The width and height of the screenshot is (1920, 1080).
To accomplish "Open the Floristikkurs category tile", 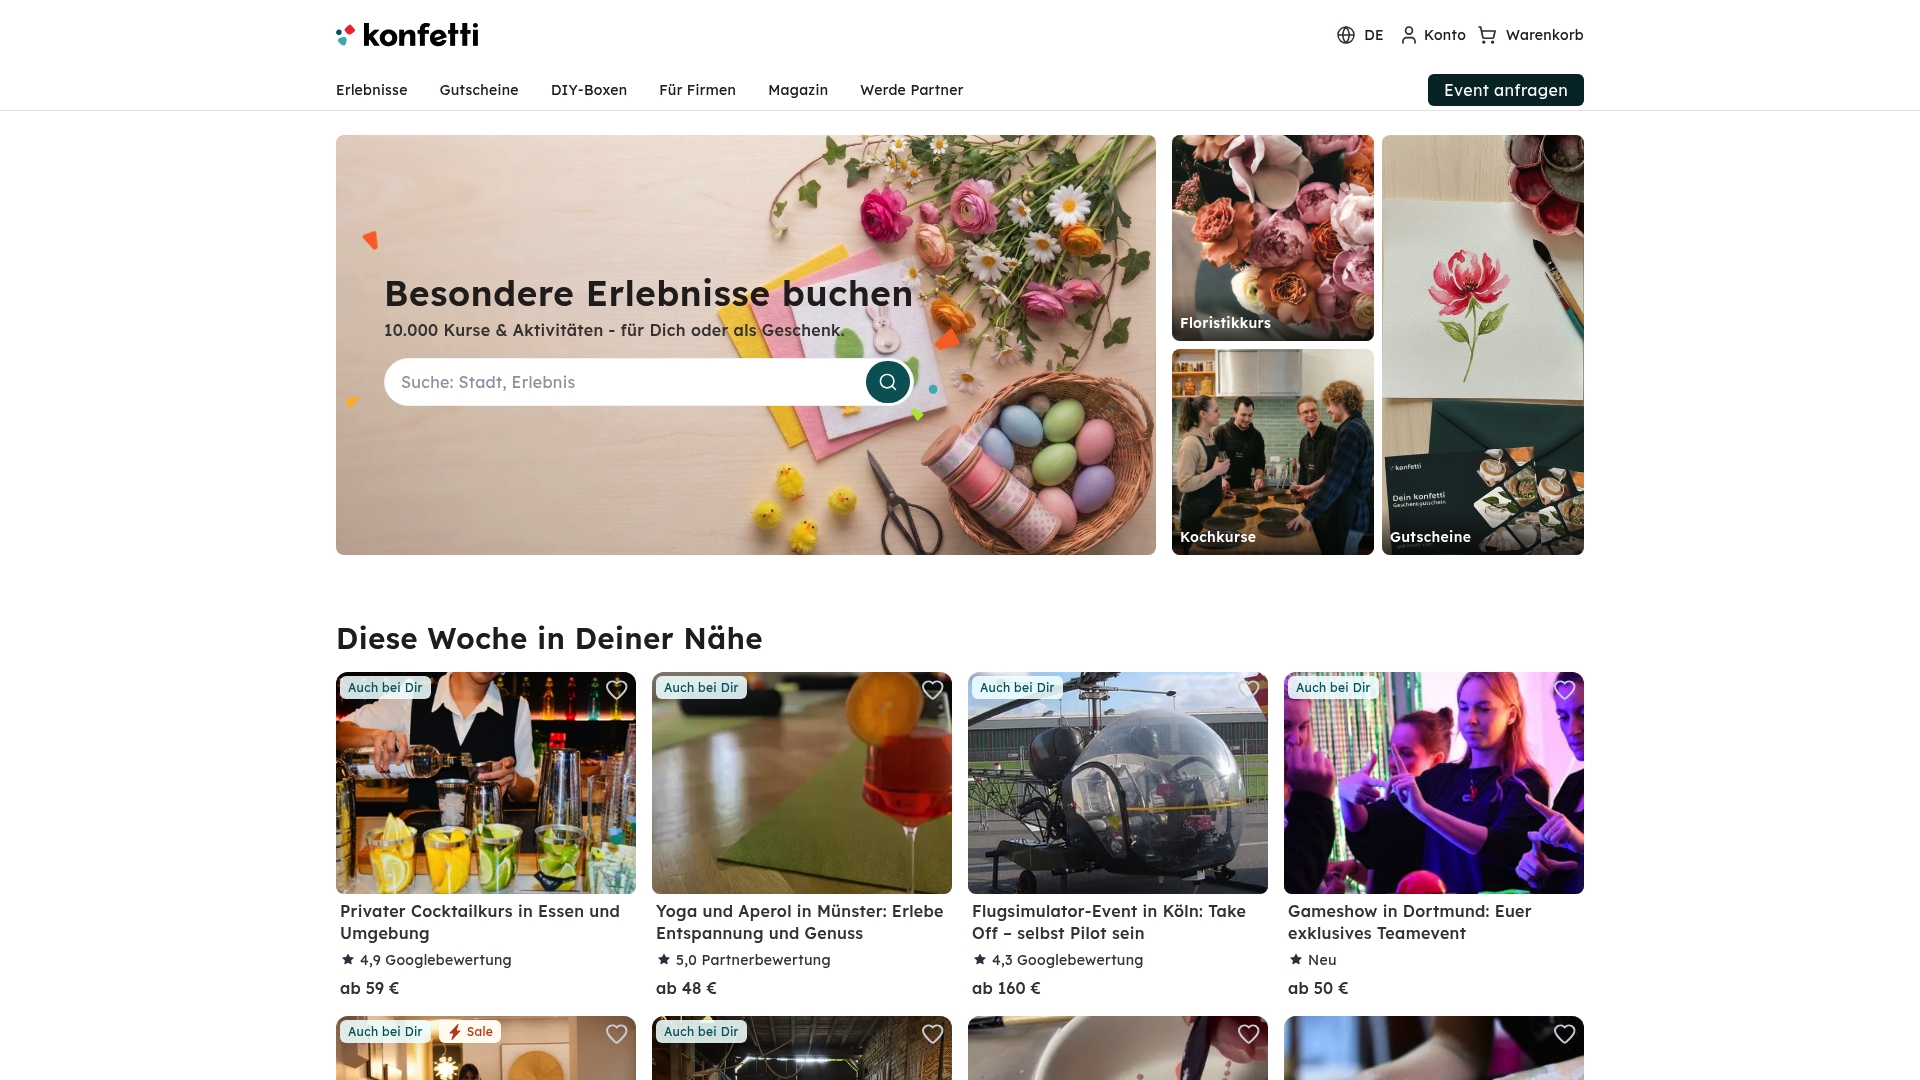I will (x=1273, y=238).
